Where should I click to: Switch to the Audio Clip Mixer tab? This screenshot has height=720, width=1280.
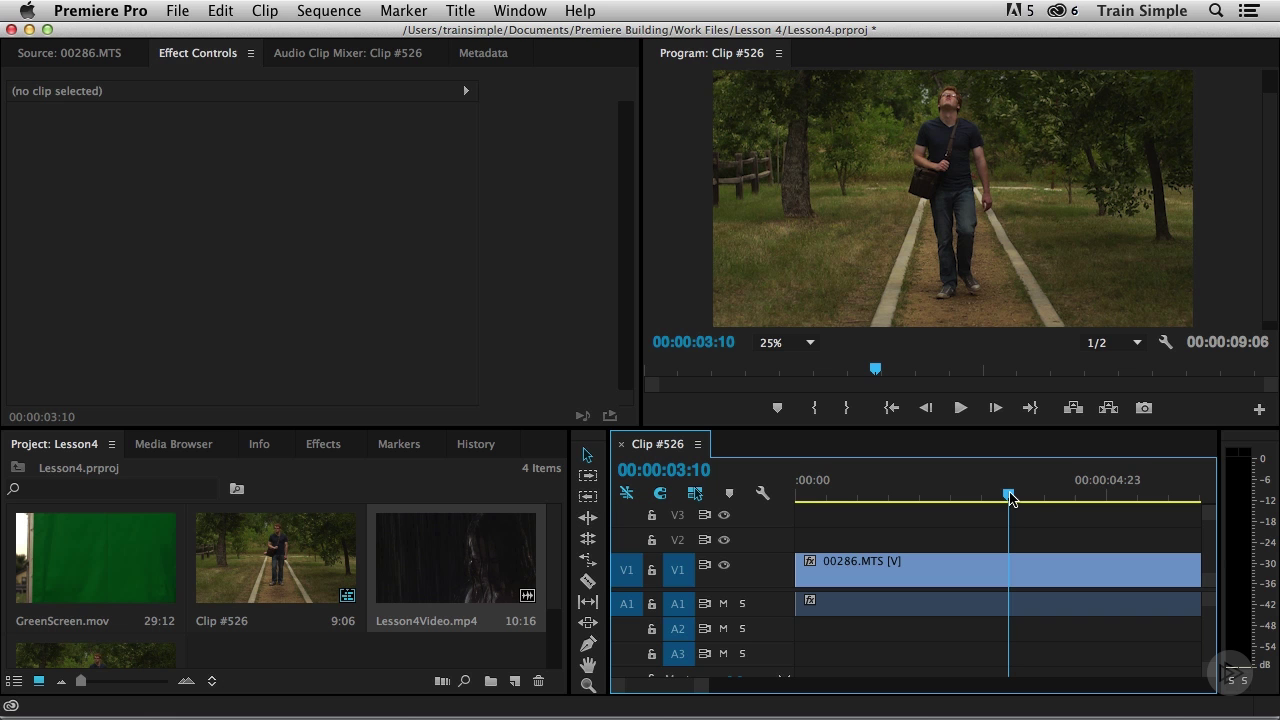tap(348, 53)
